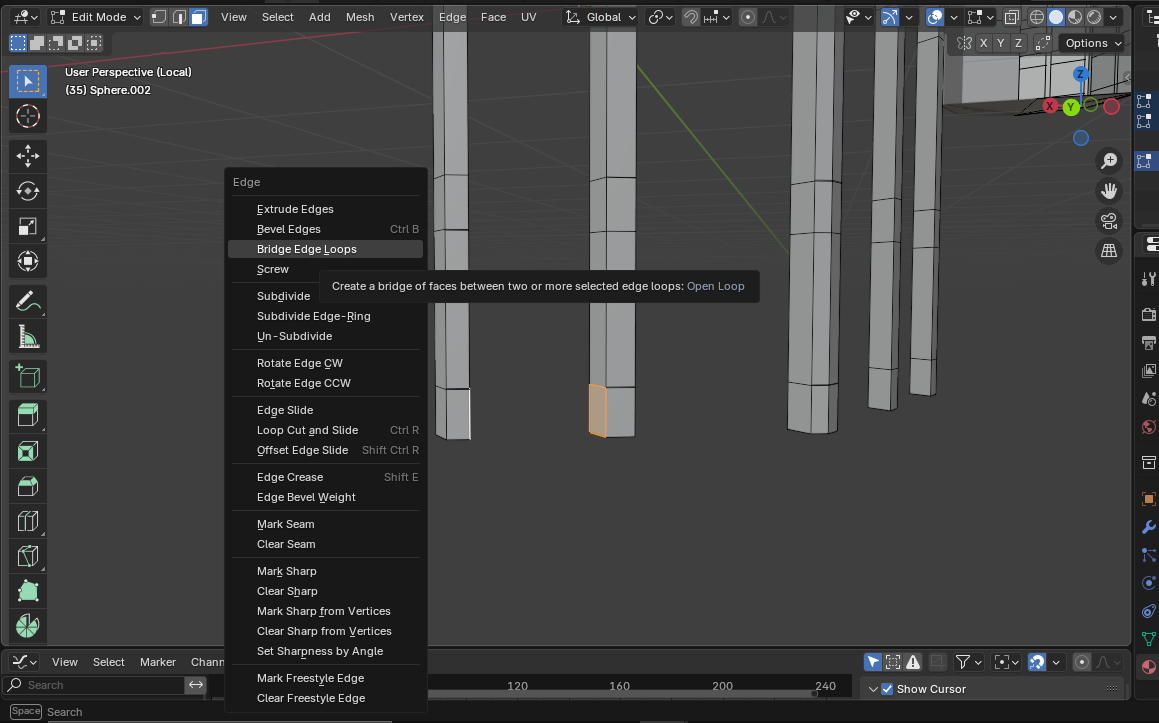1159x723 pixels.
Task: Select the Add Cube tool
Action: pos(27,377)
